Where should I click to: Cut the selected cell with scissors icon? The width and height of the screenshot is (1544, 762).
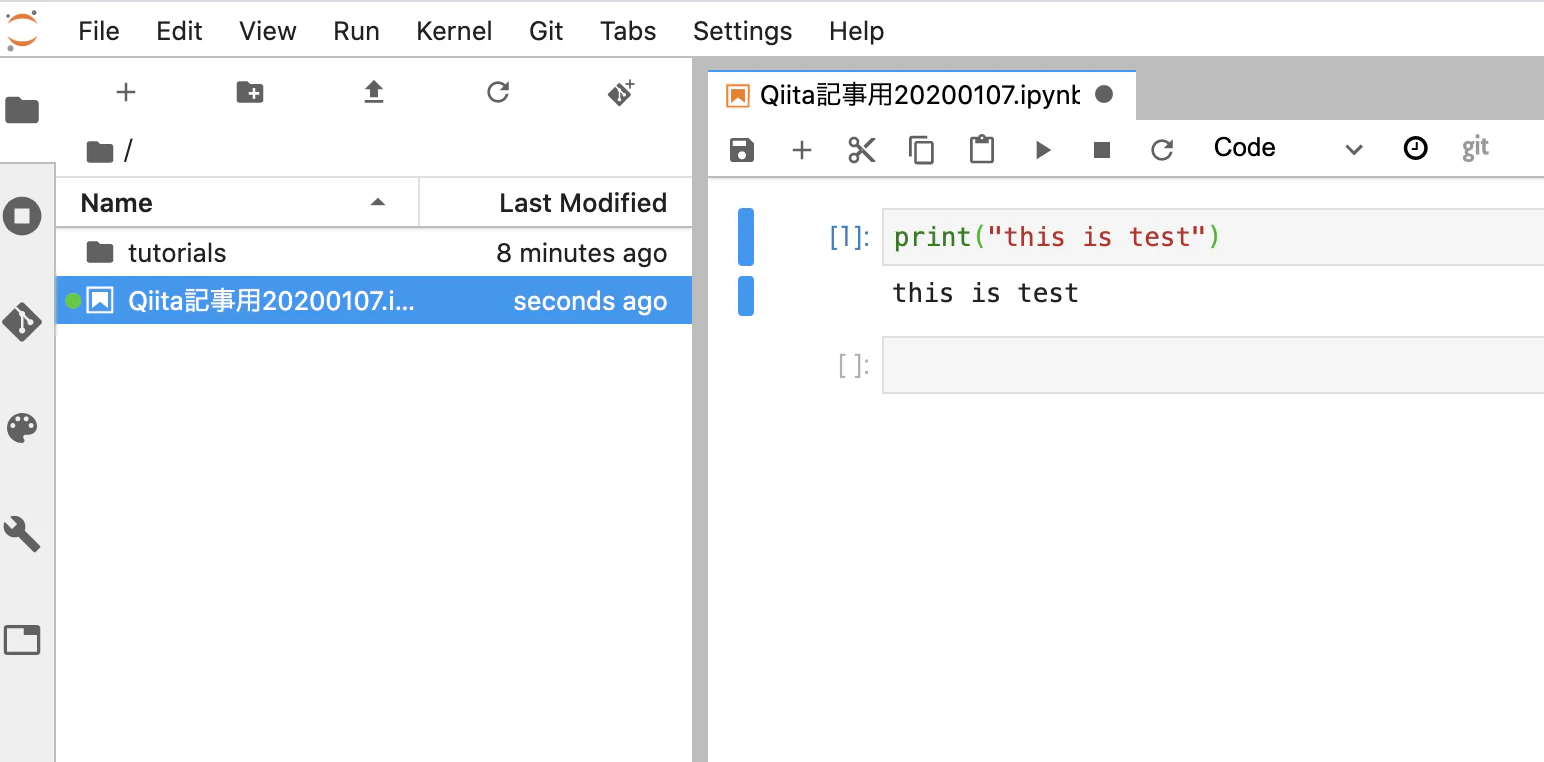861,150
